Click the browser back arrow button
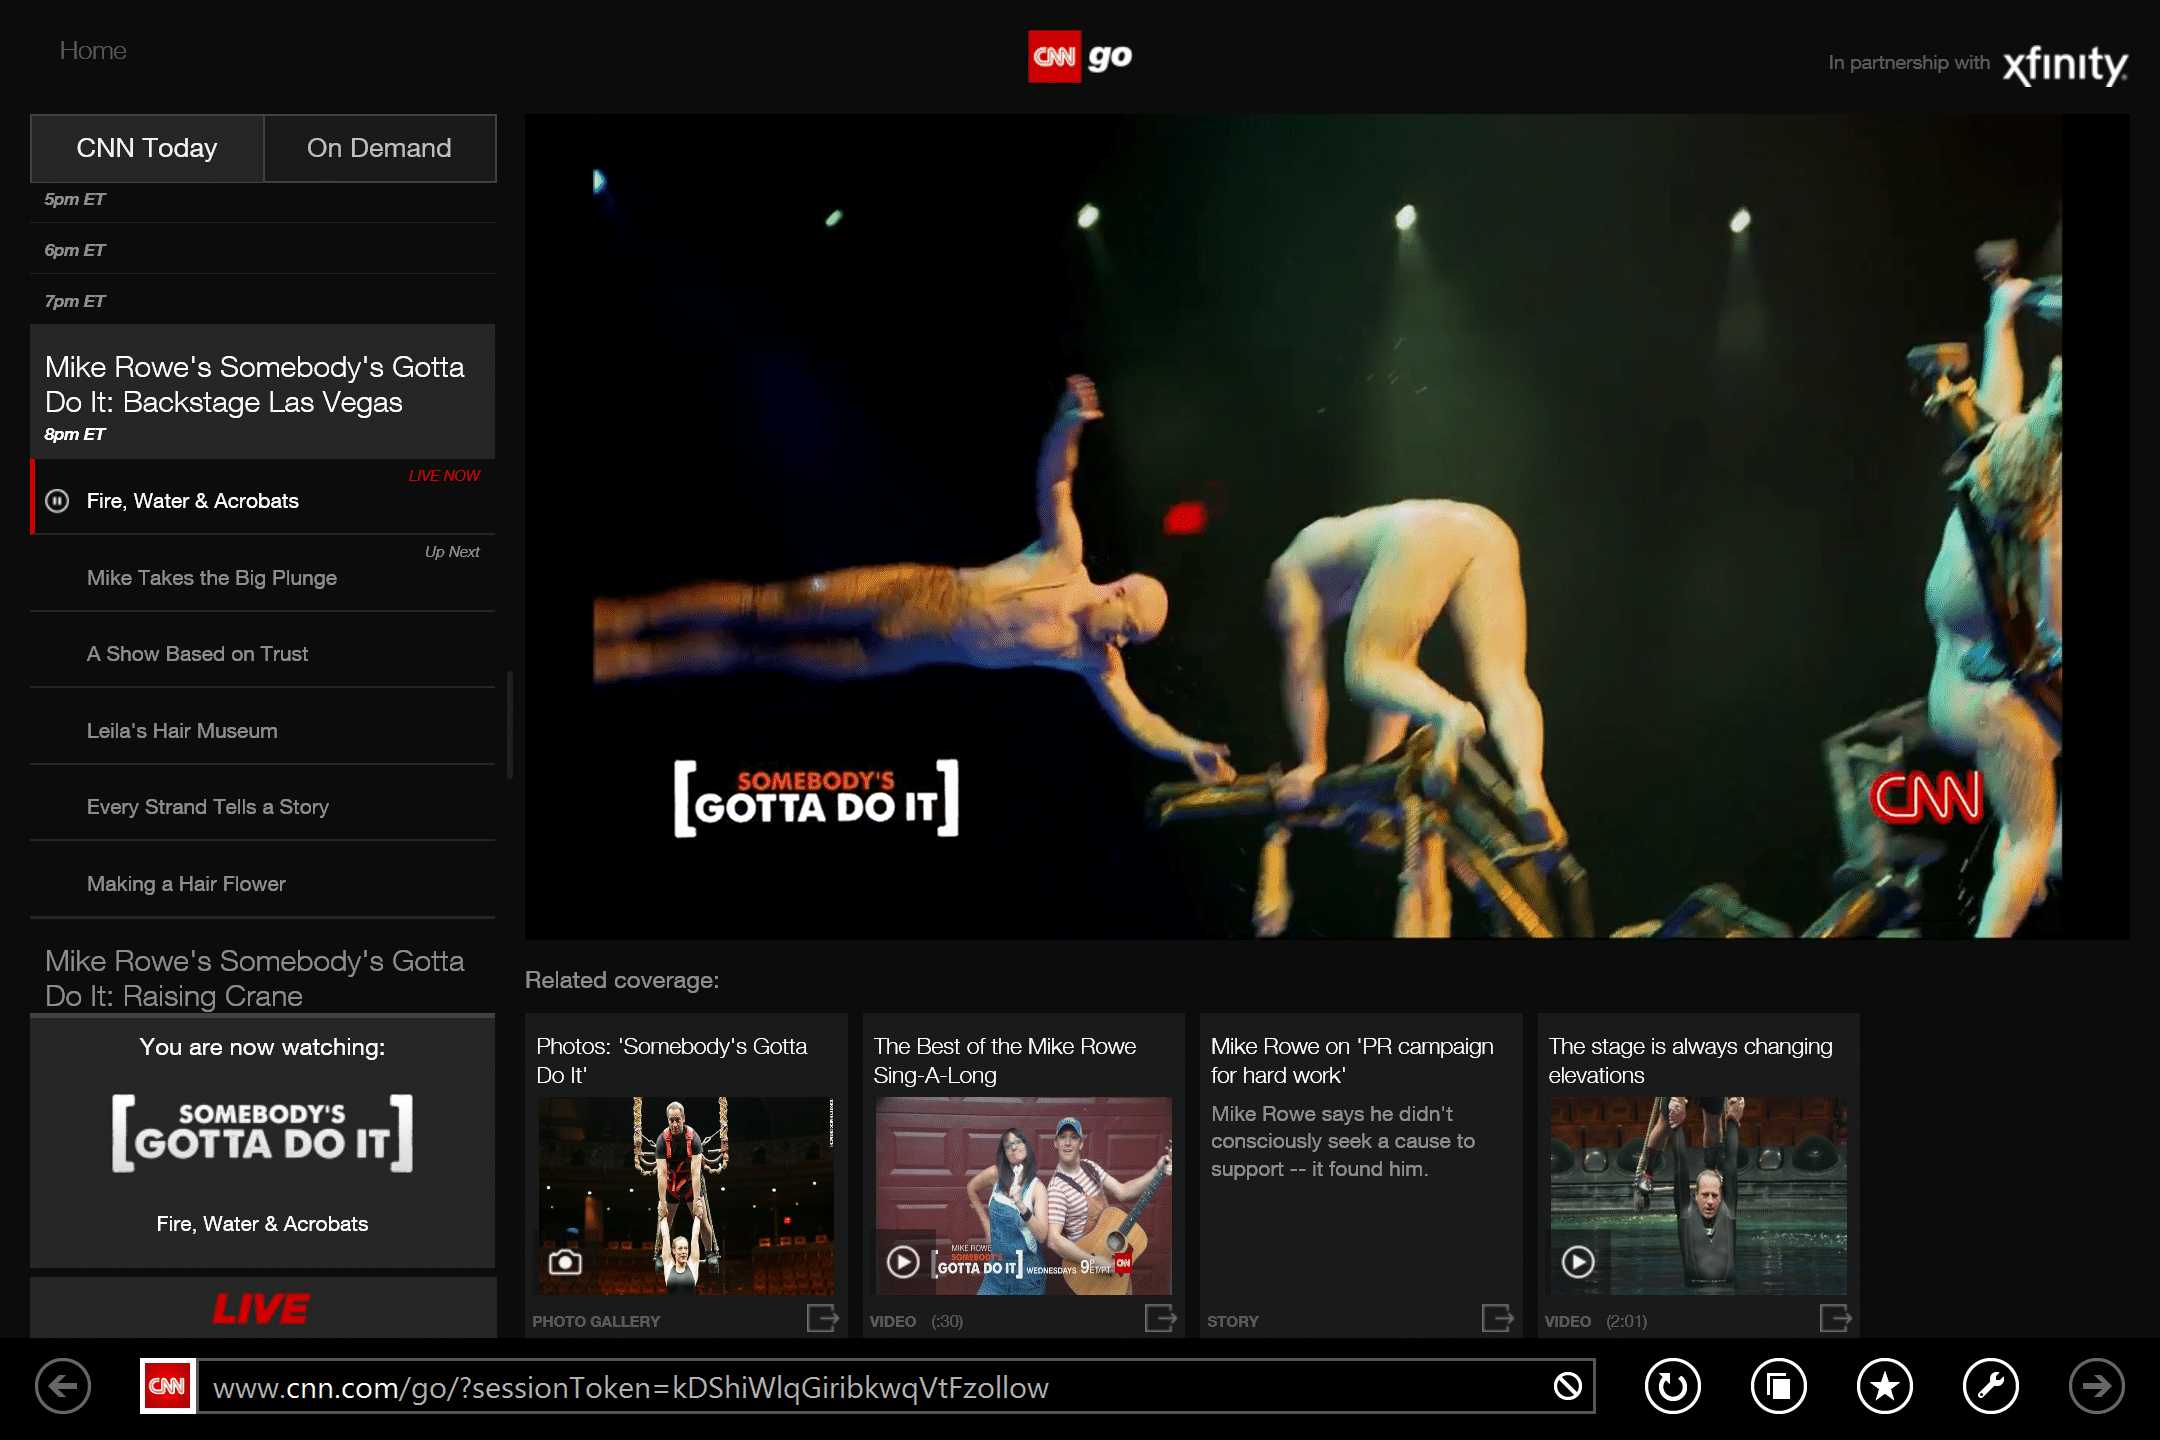This screenshot has width=2160, height=1440. tap(63, 1386)
